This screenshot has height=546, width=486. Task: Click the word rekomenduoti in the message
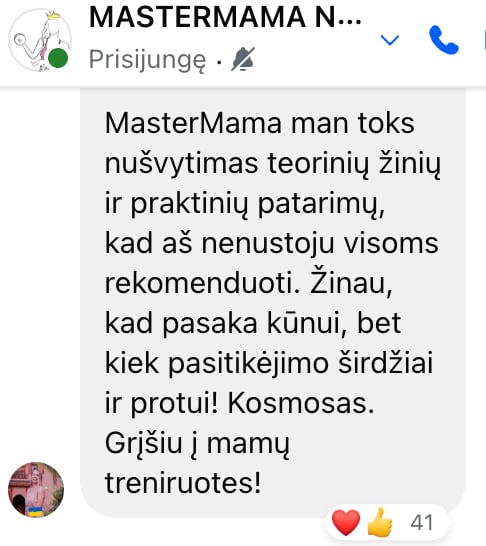click(x=203, y=283)
